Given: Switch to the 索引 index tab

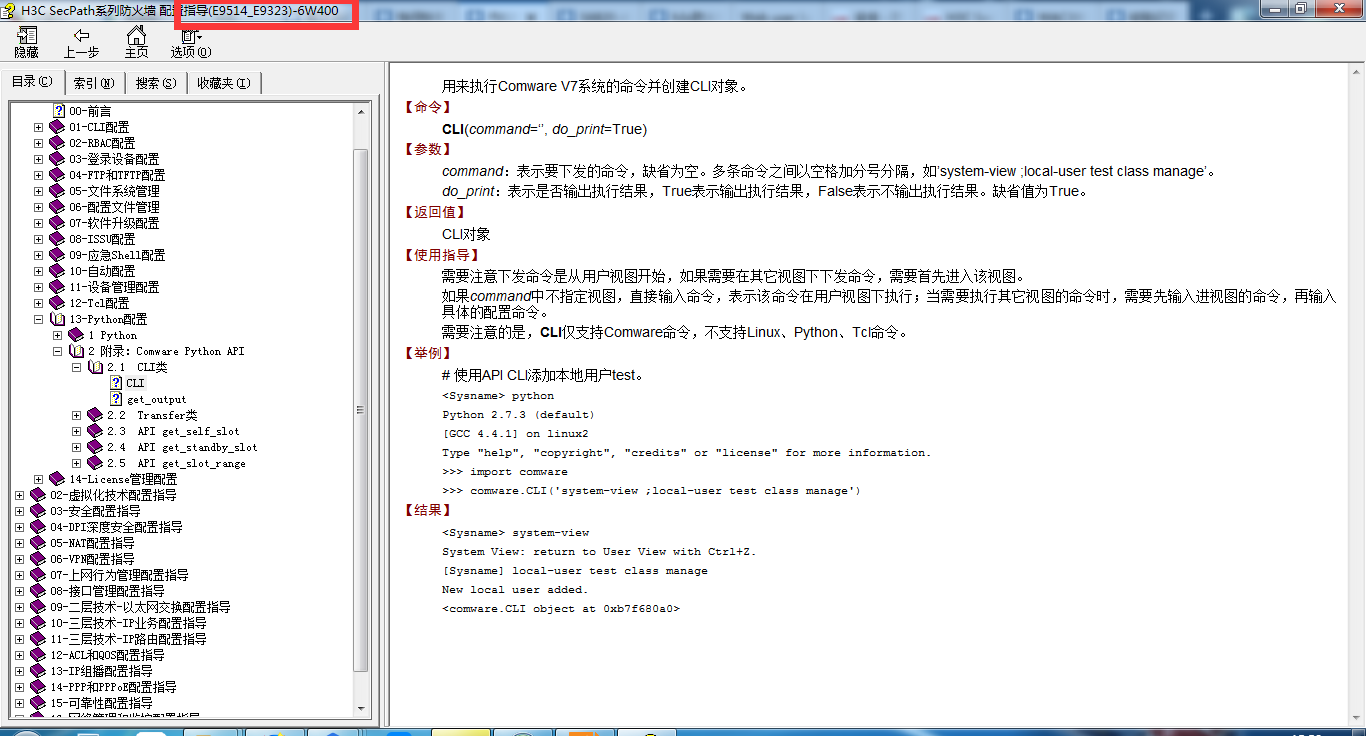Looking at the screenshot, I should click(94, 83).
